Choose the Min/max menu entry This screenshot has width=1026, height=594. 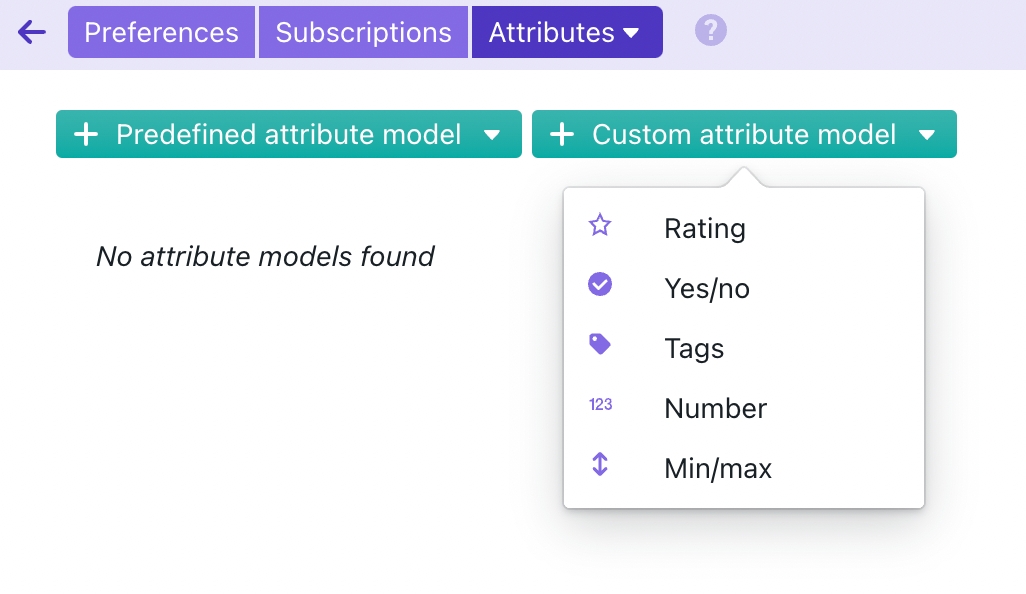point(718,469)
